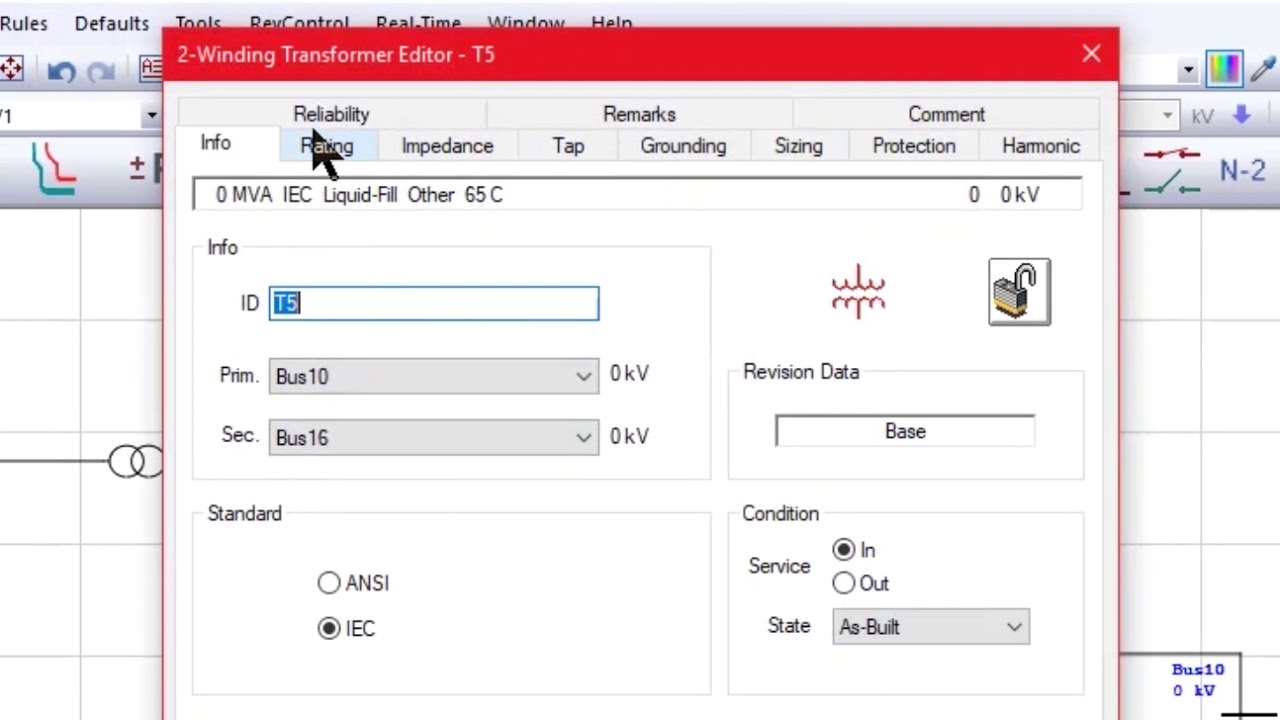Click the blue down arrow next to kV
Viewport: 1280px width, 720px height.
tap(1242, 115)
